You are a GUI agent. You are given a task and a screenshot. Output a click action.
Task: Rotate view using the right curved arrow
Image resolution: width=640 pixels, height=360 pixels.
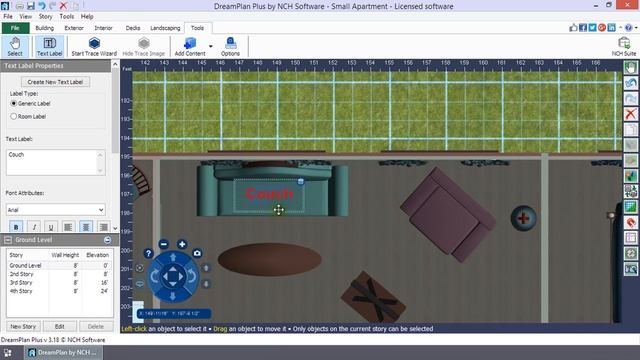(191, 276)
